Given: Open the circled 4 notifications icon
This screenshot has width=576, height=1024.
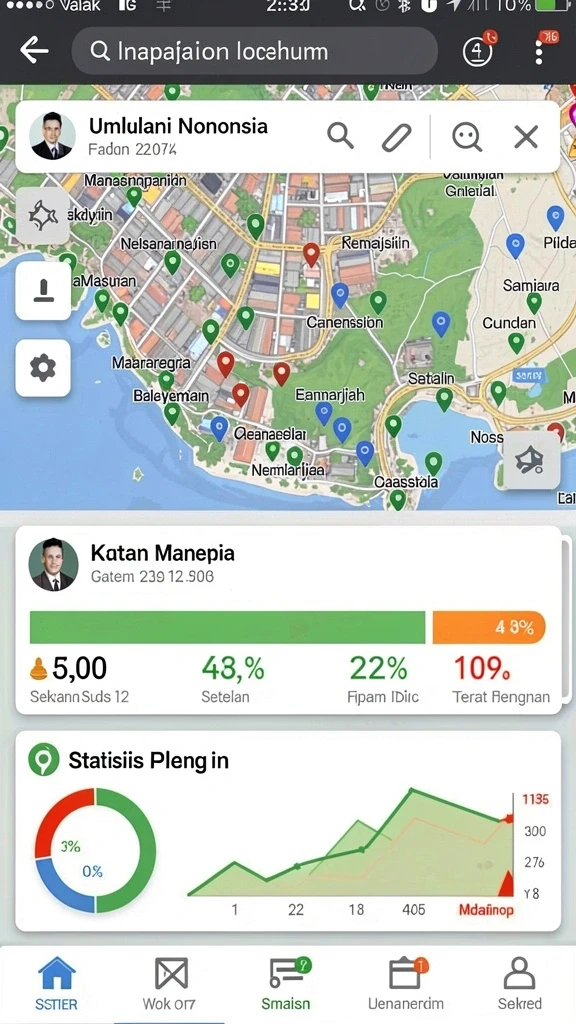Looking at the screenshot, I should tap(477, 51).
